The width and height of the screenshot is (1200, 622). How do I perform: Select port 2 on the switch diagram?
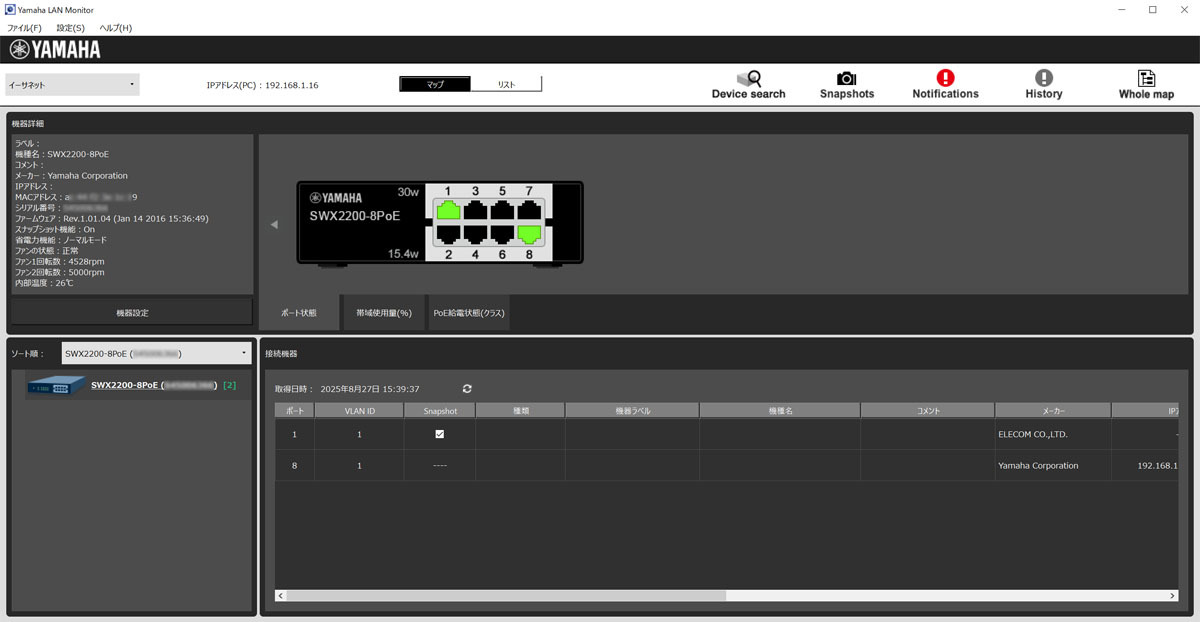point(446,235)
